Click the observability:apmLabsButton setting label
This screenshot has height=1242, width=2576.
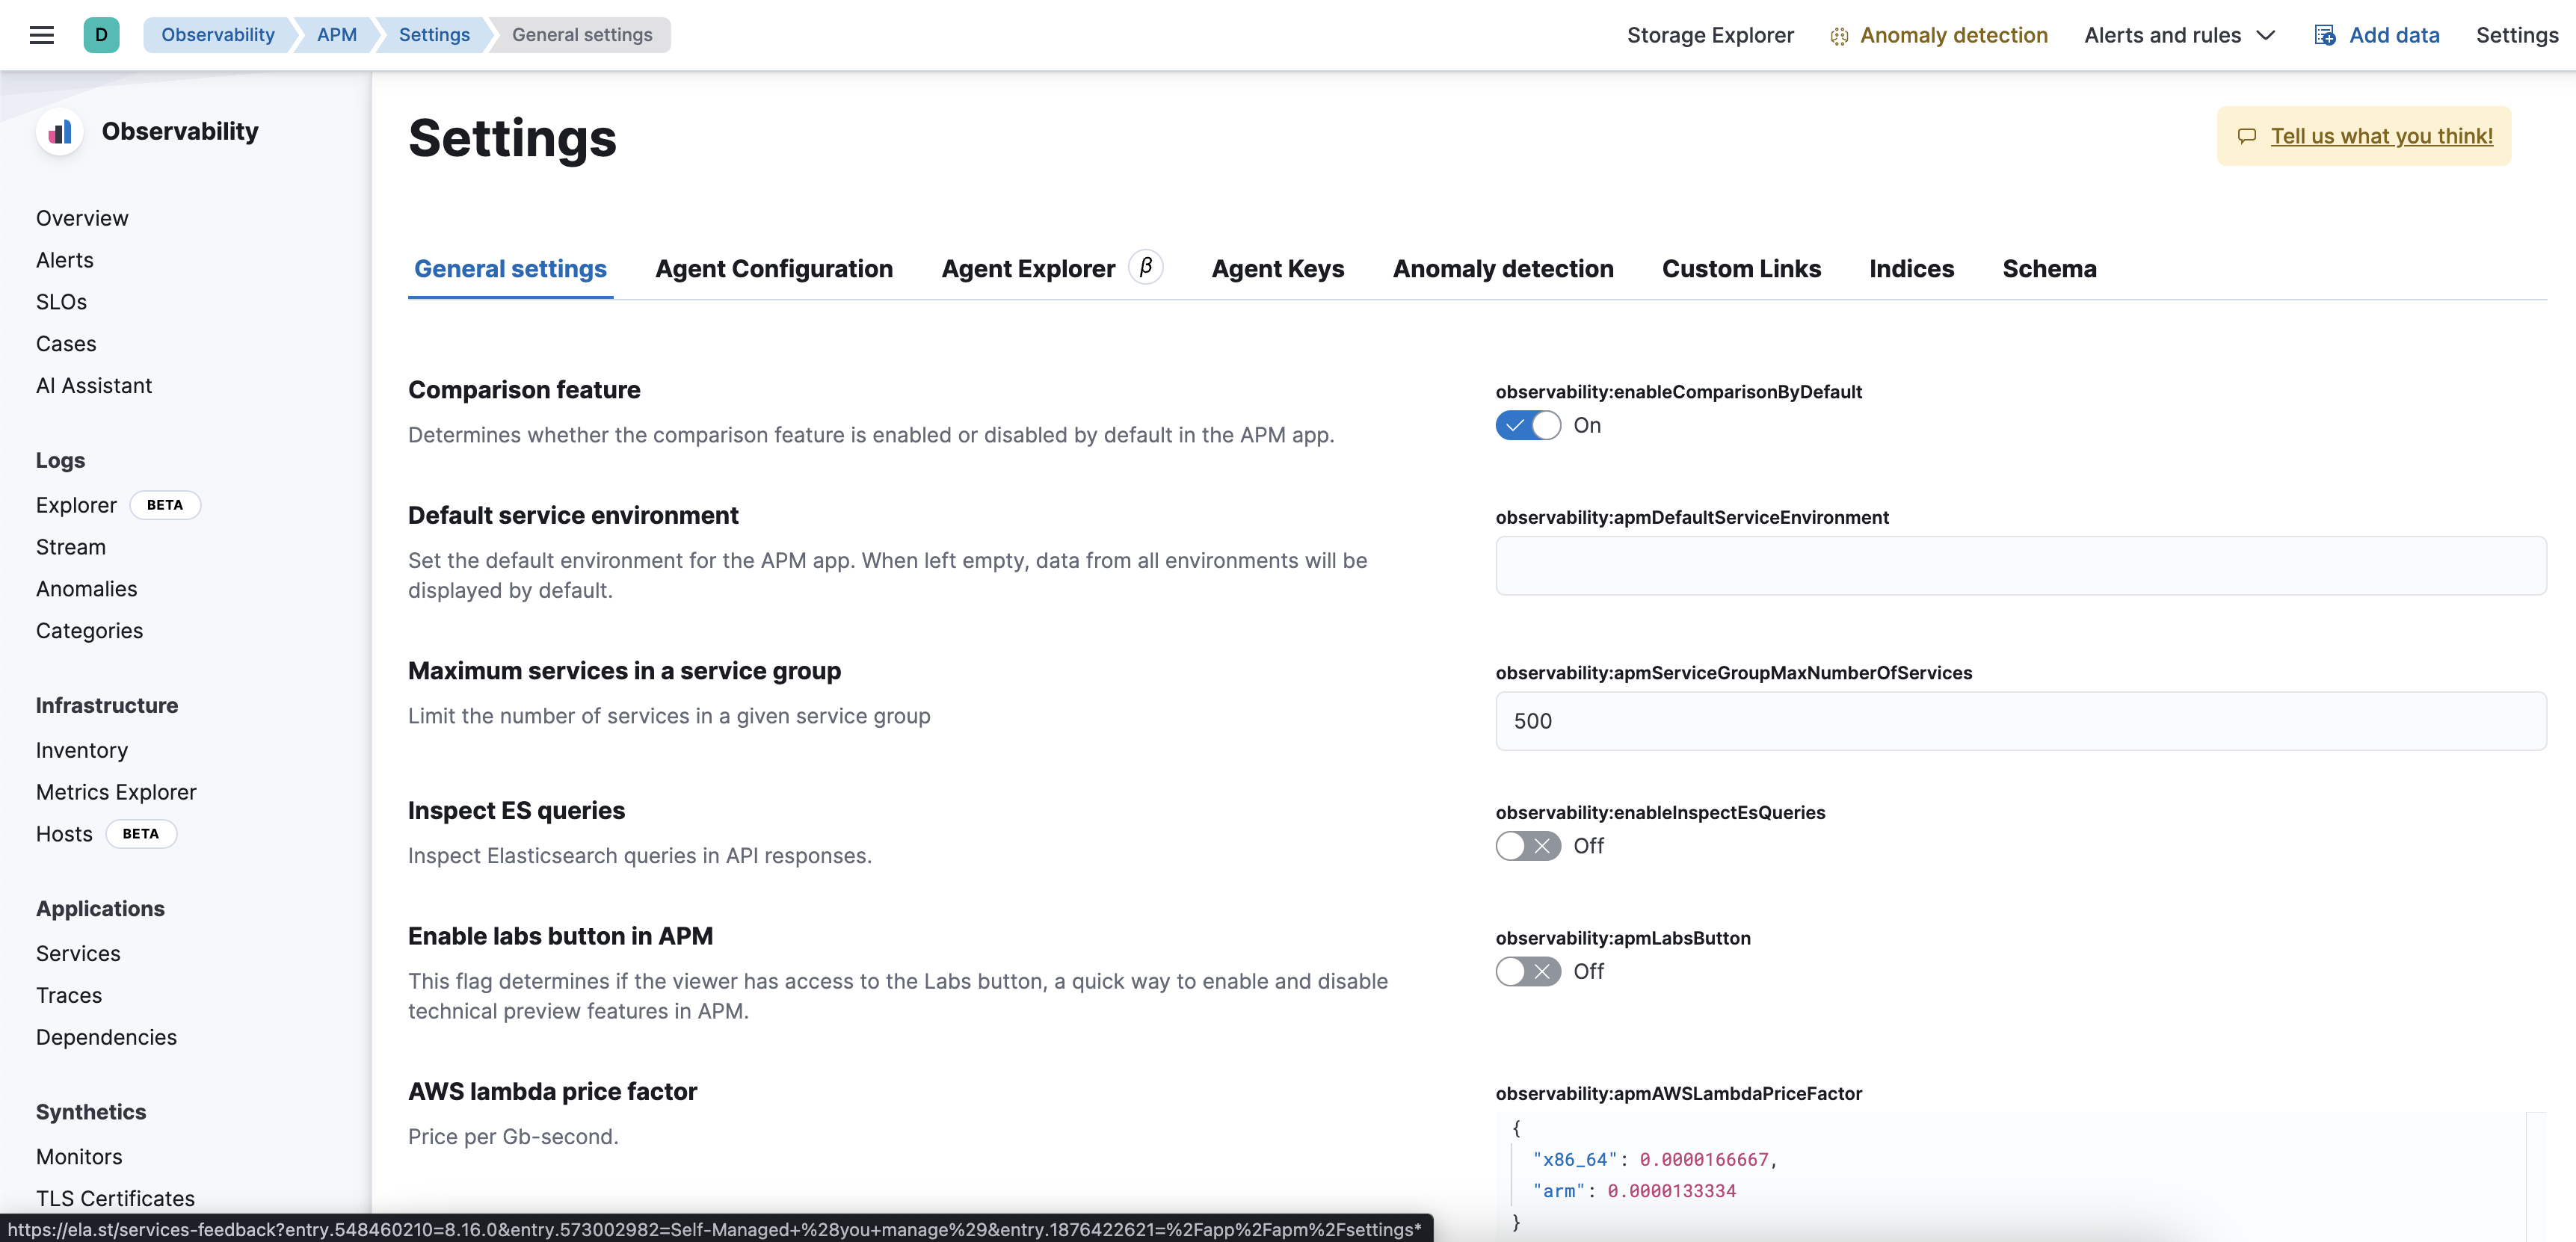tap(1622, 938)
